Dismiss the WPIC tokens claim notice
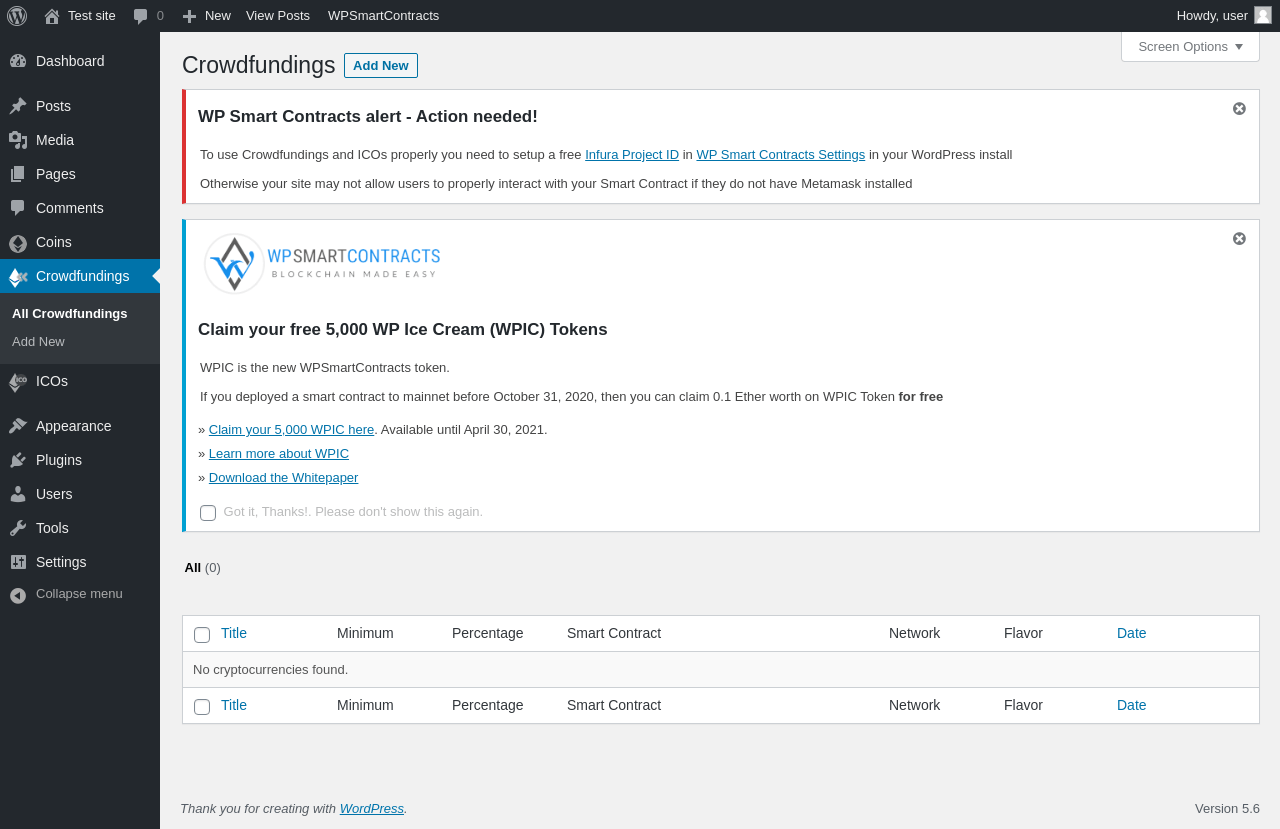The image size is (1280, 829). click(x=1239, y=238)
